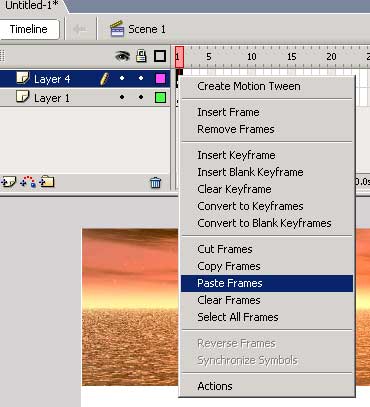Click the padlock icon to lock all layers

(x=141, y=56)
